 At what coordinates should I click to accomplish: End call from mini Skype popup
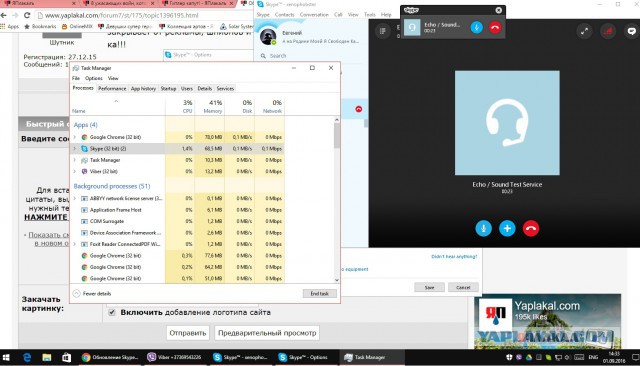coord(495,27)
